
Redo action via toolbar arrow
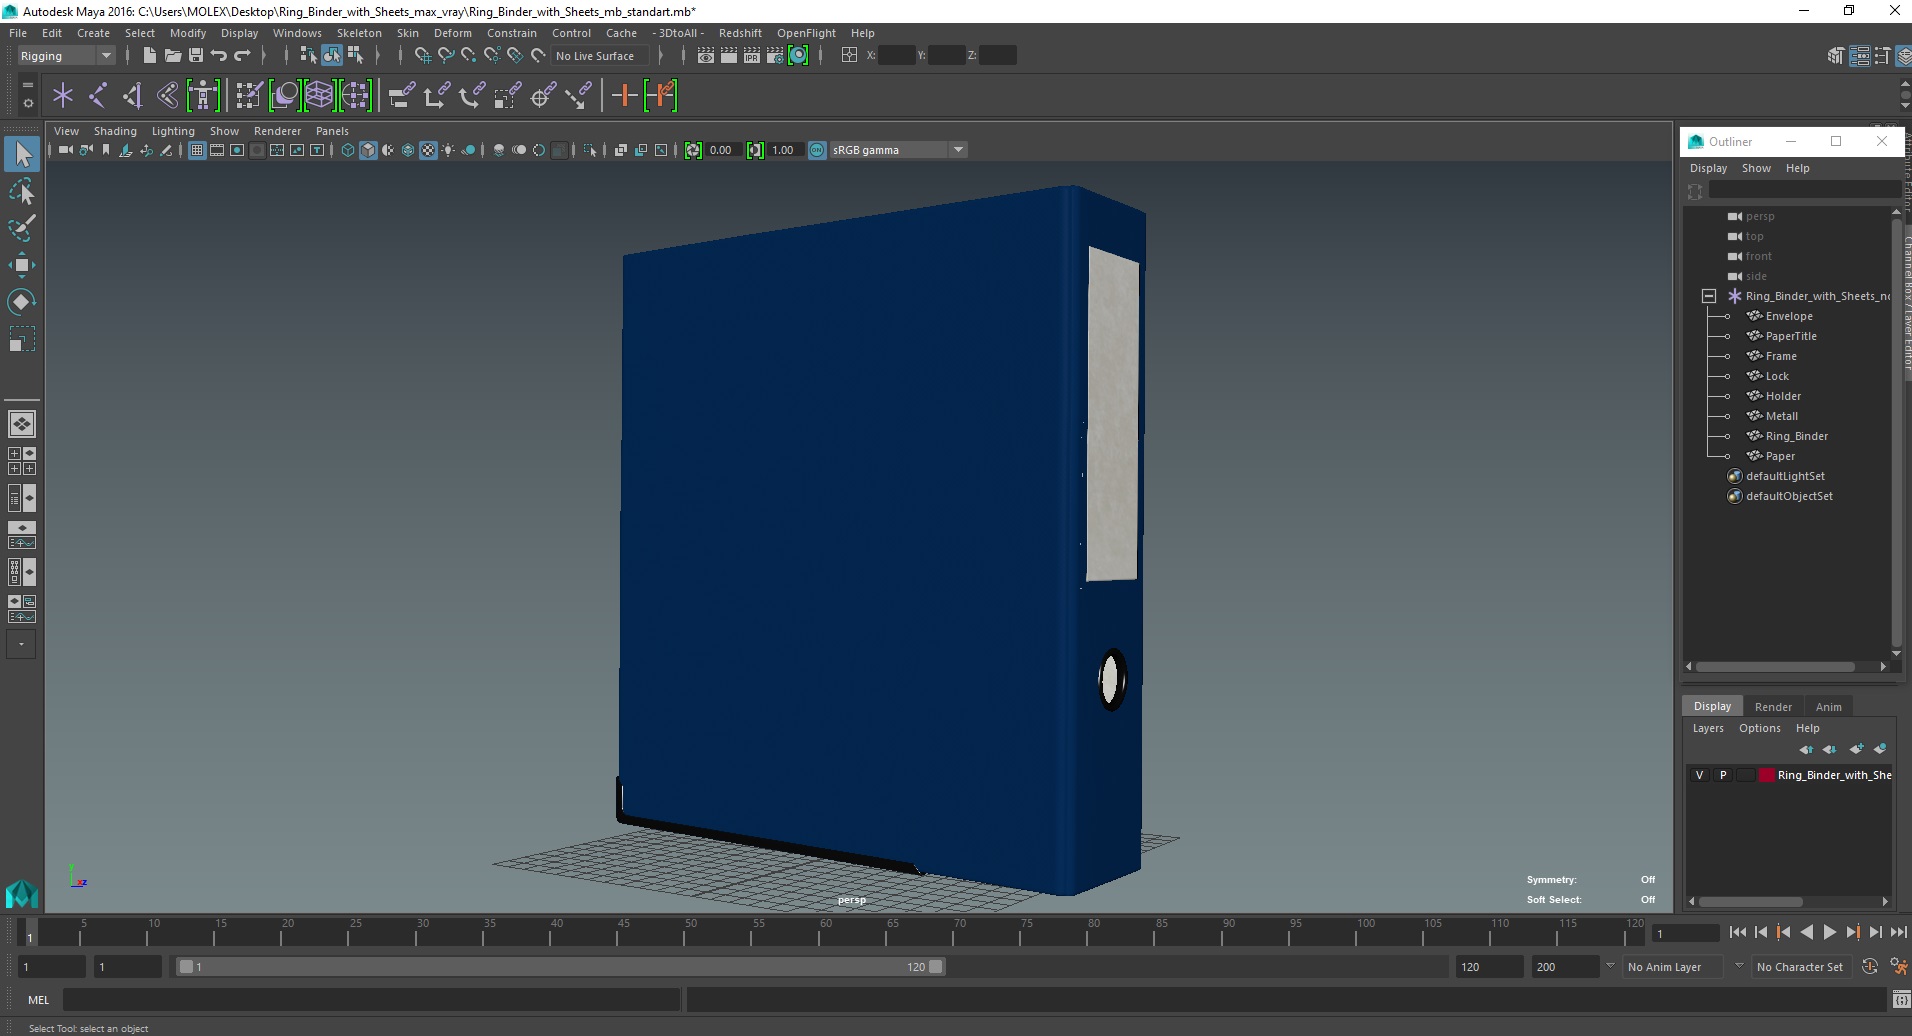coord(242,56)
